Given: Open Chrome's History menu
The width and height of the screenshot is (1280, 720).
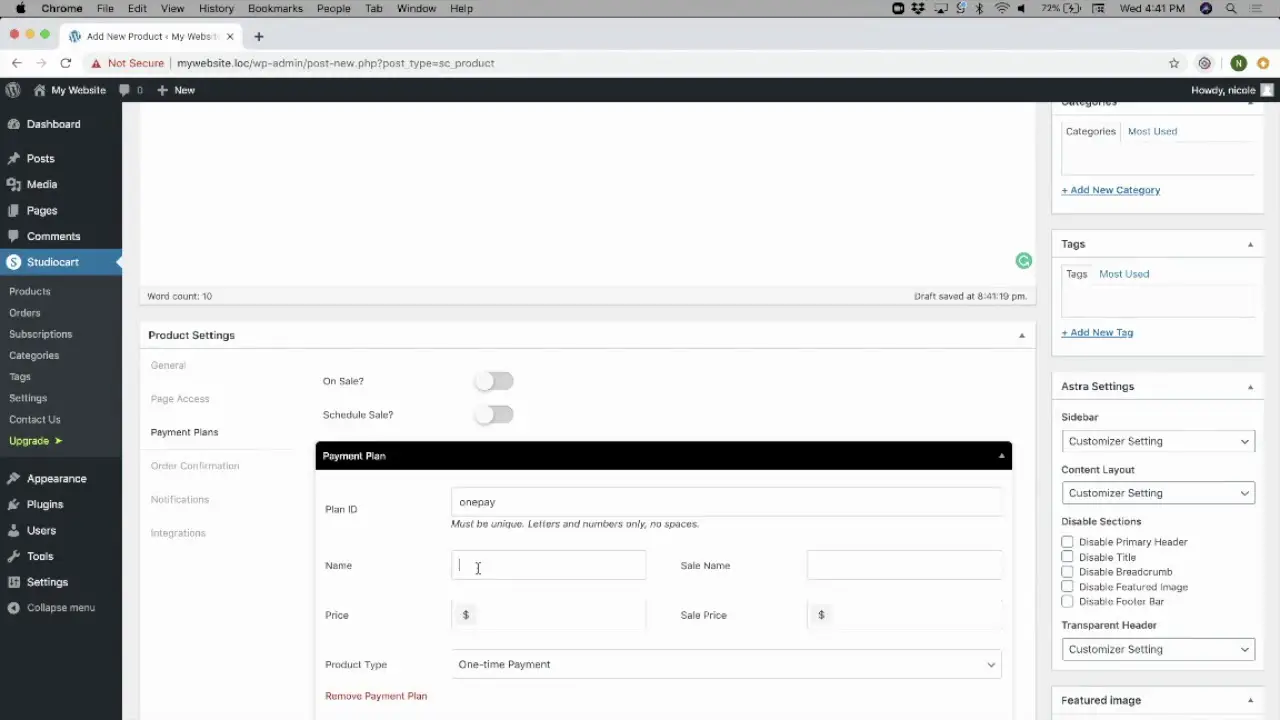Looking at the screenshot, I should 216,8.
